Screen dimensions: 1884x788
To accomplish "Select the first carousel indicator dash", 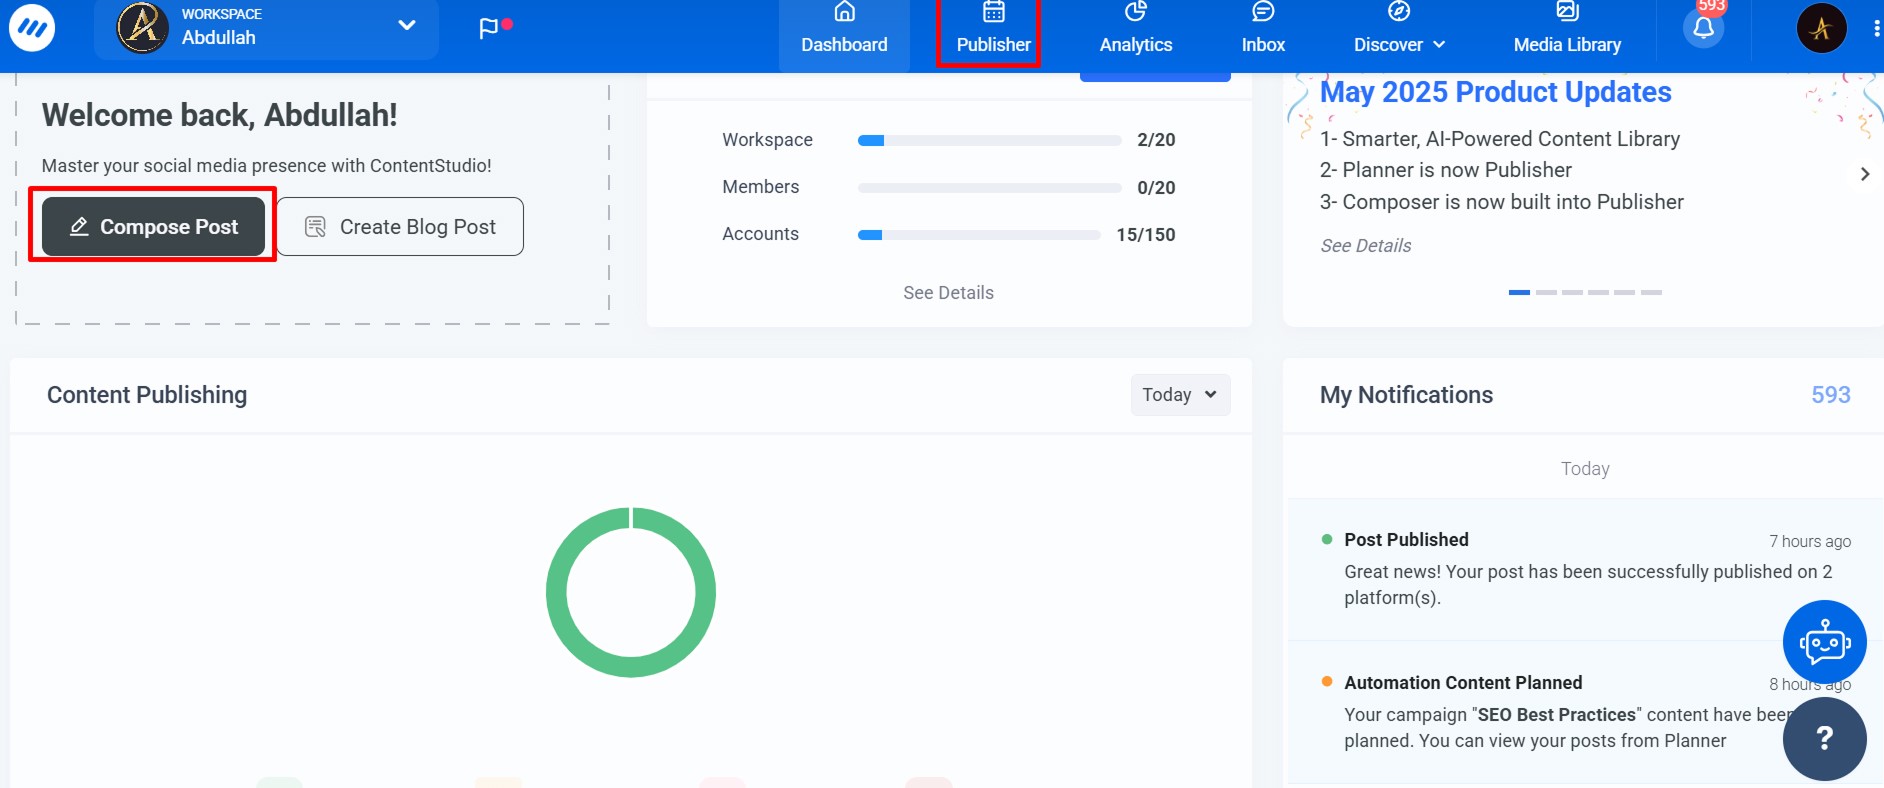I will (x=1519, y=292).
